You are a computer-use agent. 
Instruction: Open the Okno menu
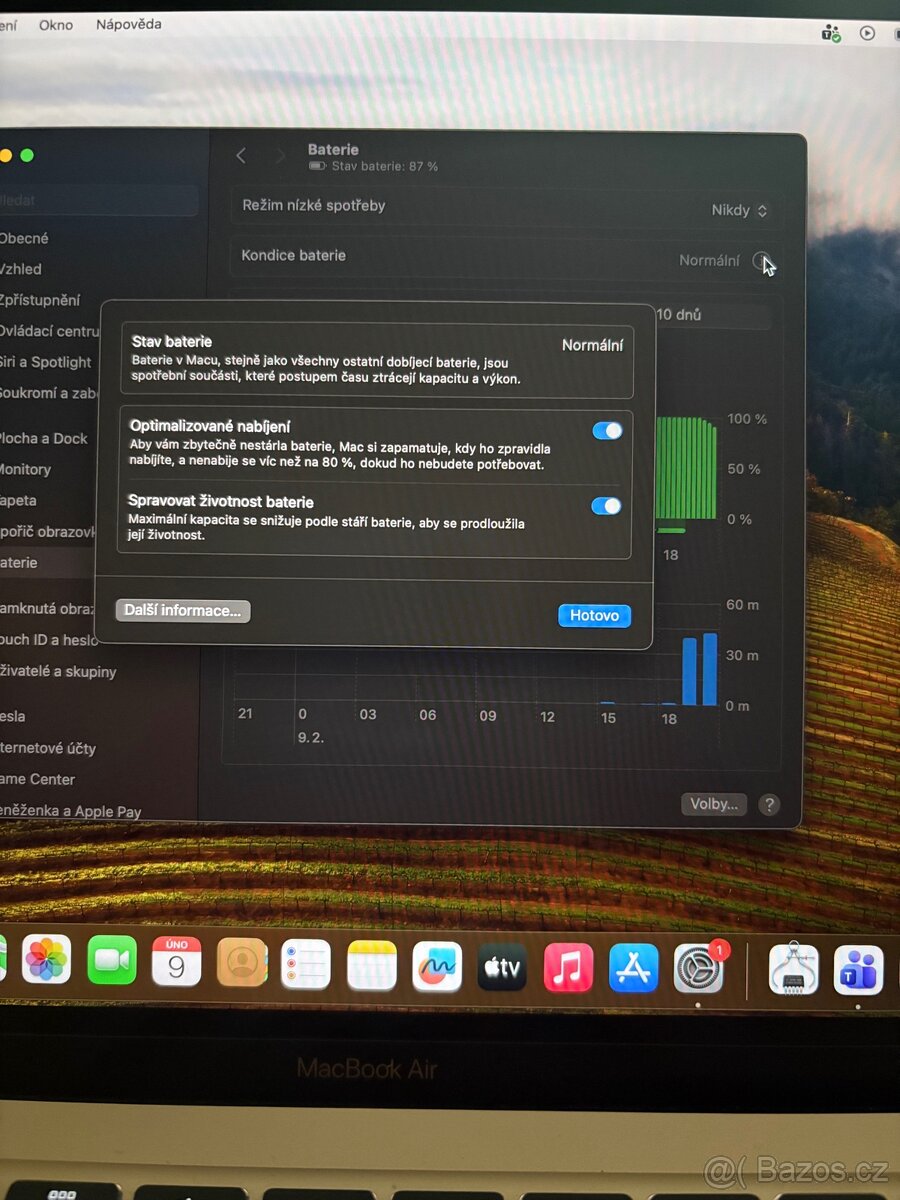click(x=55, y=24)
